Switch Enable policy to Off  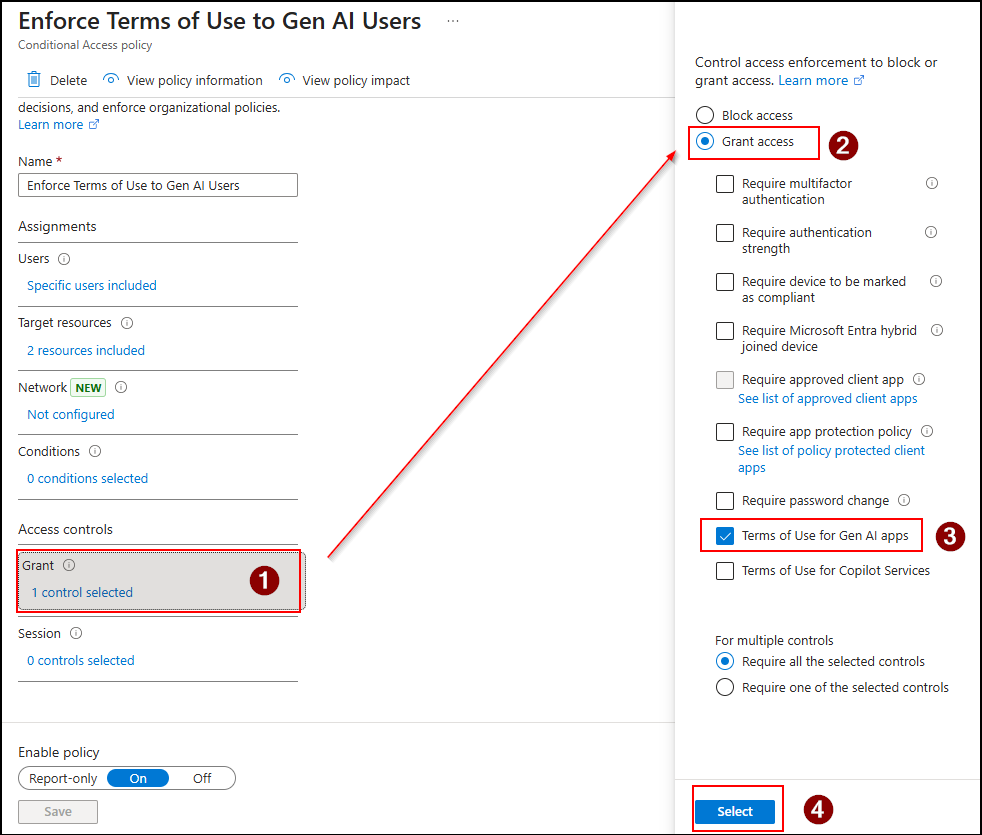(x=202, y=778)
